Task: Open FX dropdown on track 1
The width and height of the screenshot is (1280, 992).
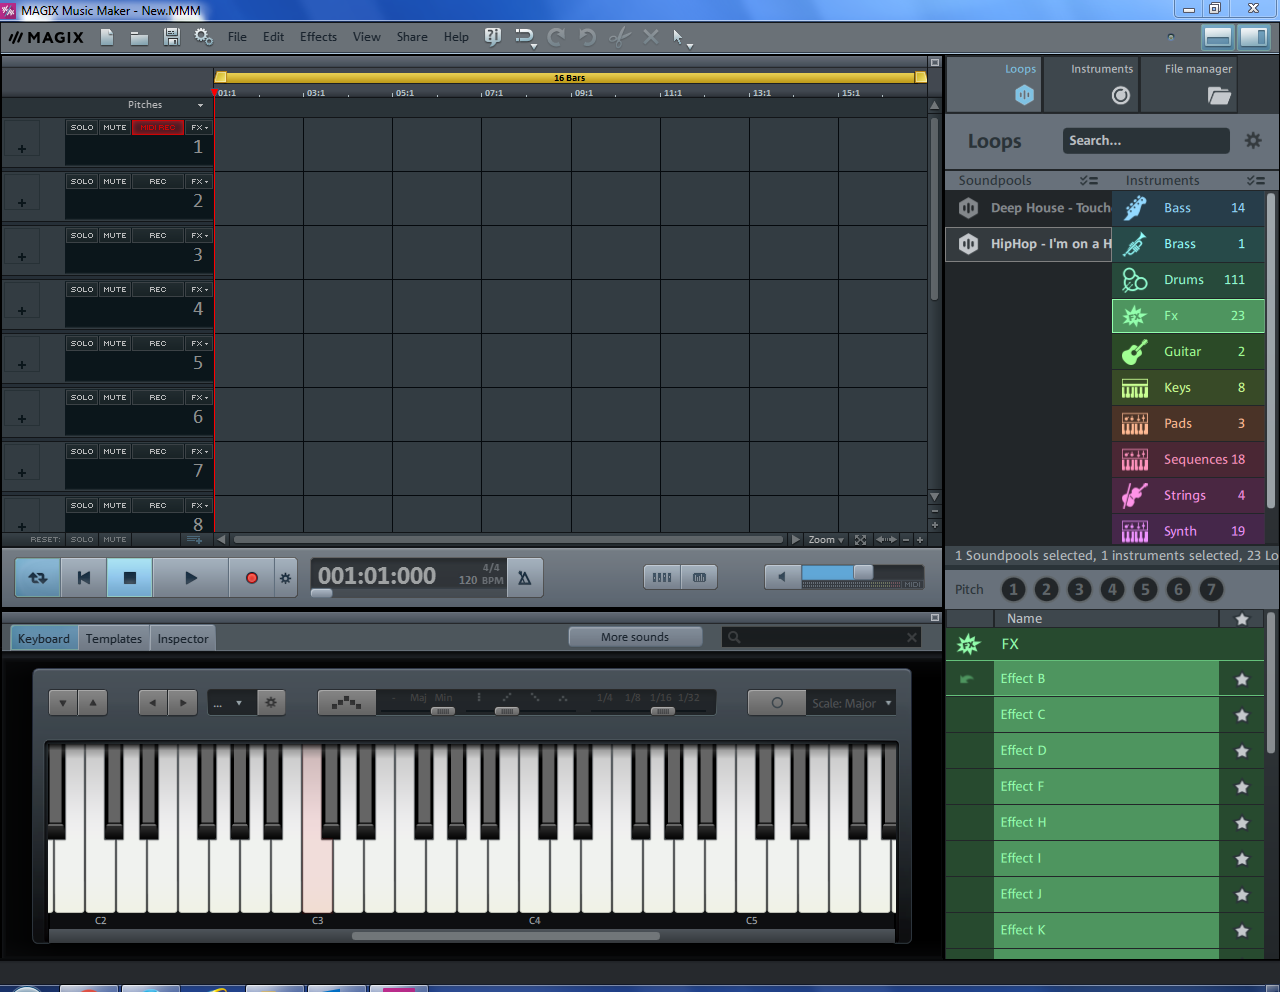Action: click(x=199, y=128)
